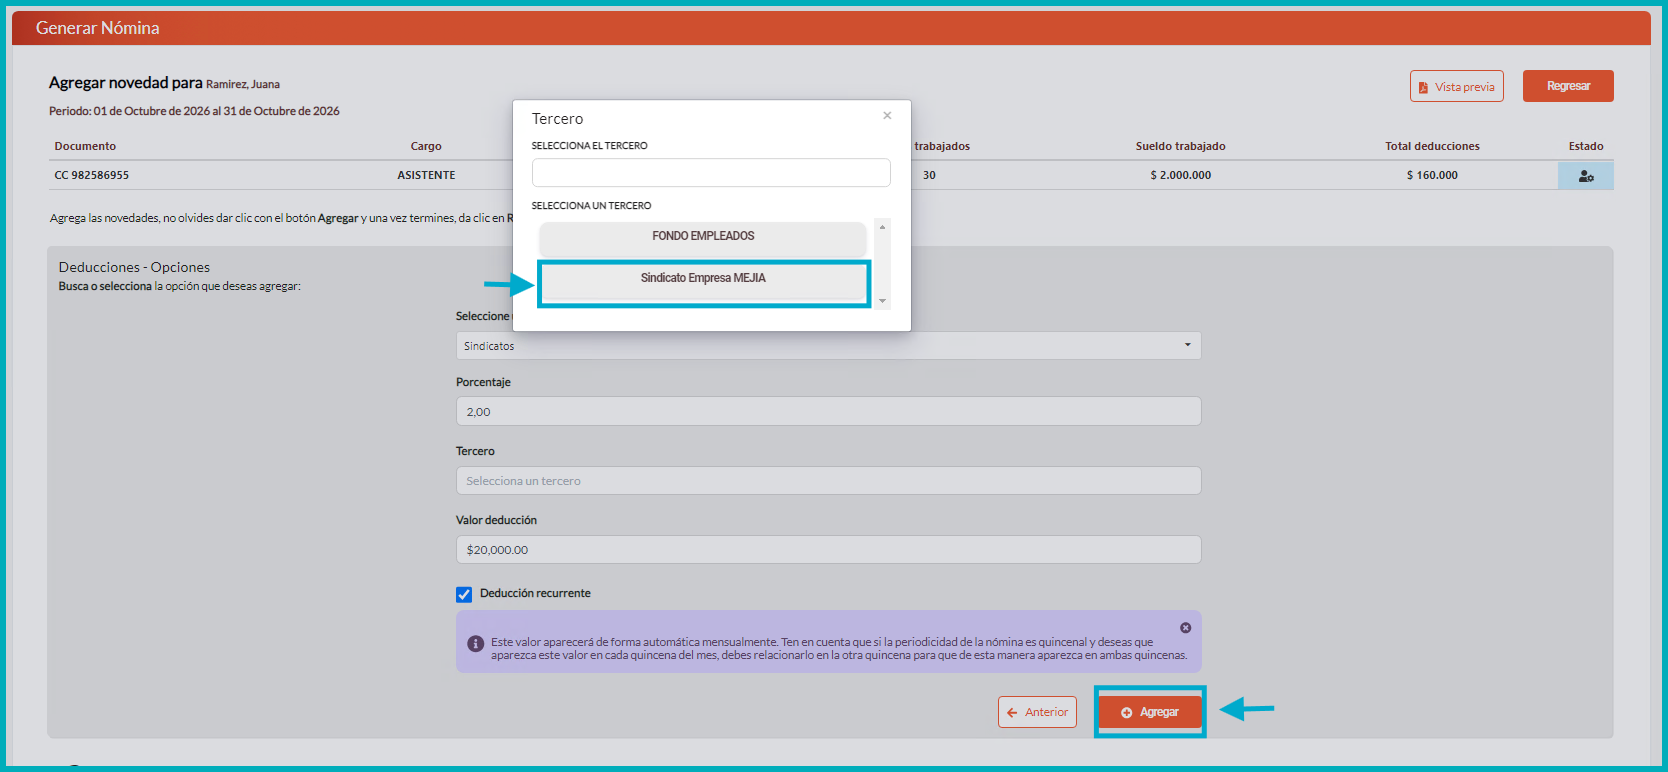Click the Sueldo trabajado column header

1180,146
